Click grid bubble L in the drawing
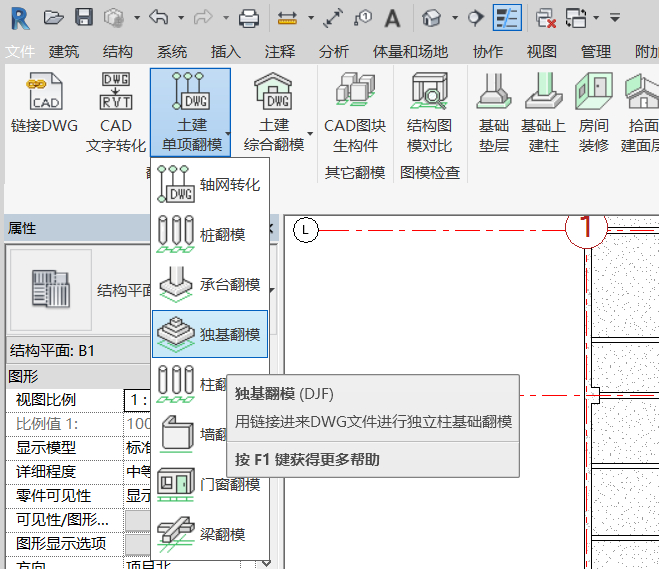The image size is (659, 569). 305,230
